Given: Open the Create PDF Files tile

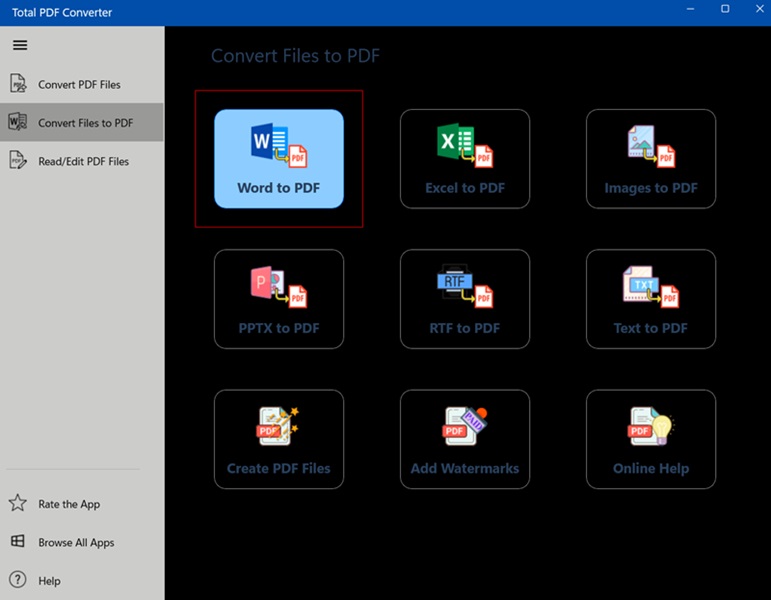Looking at the screenshot, I should click(x=279, y=439).
